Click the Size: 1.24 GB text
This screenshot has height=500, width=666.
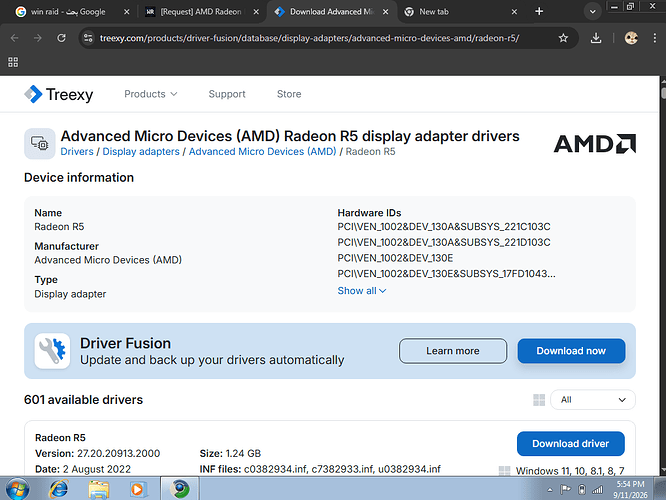click(230, 454)
